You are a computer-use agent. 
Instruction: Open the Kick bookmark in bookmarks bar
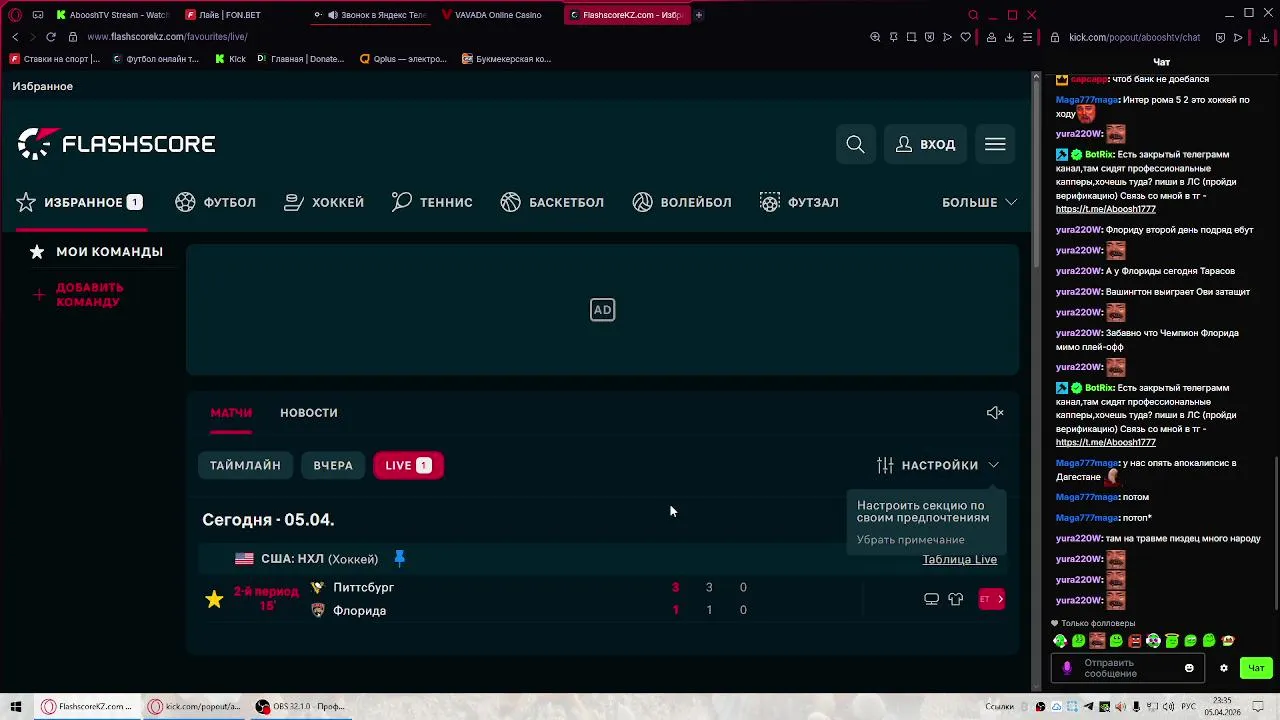point(231,59)
